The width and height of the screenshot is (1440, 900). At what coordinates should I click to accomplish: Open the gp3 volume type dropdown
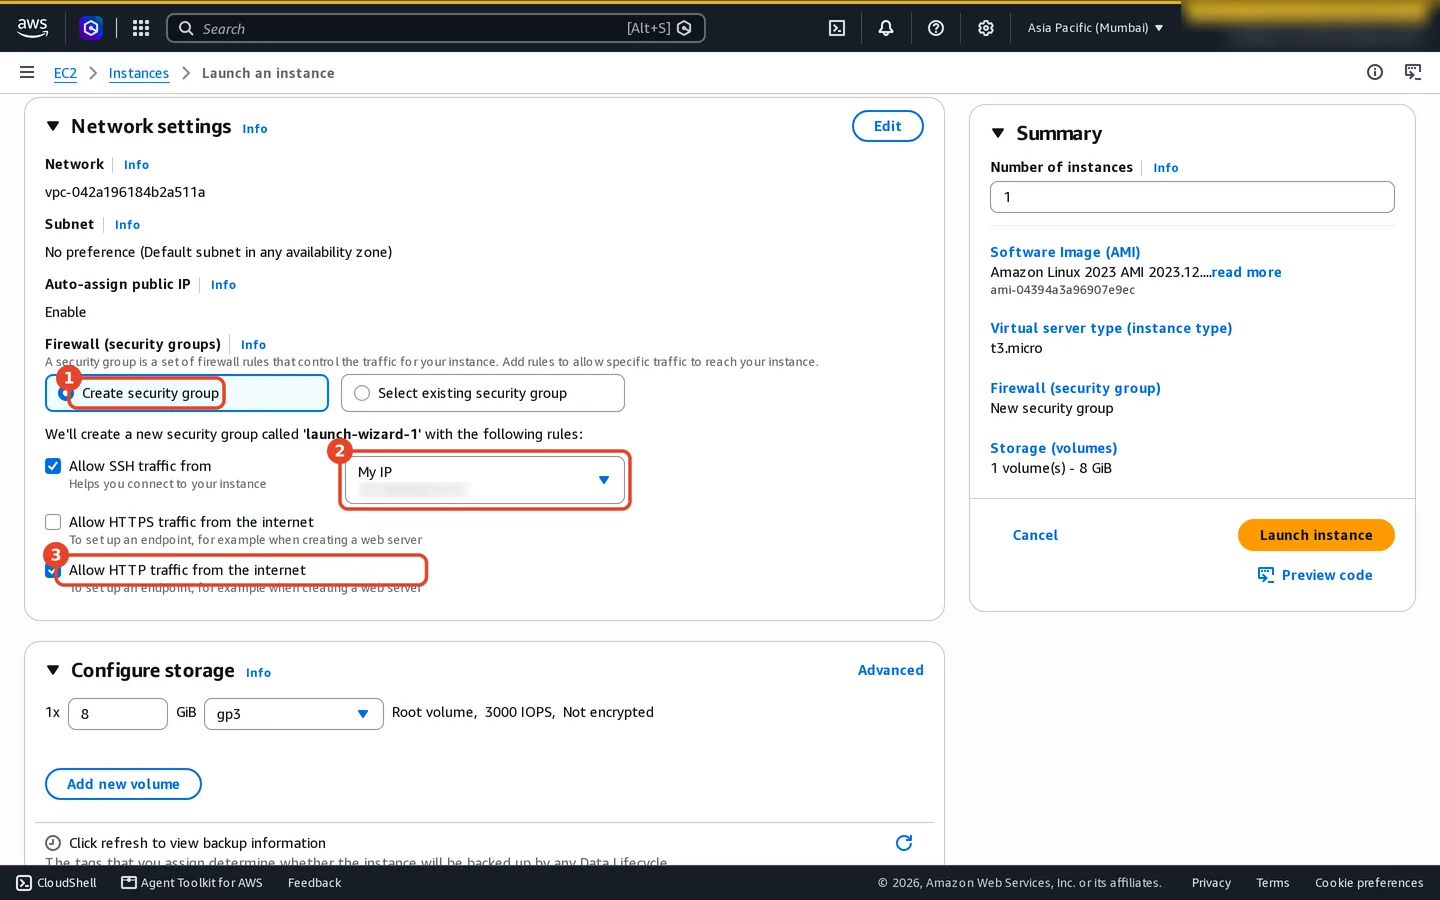pos(294,714)
